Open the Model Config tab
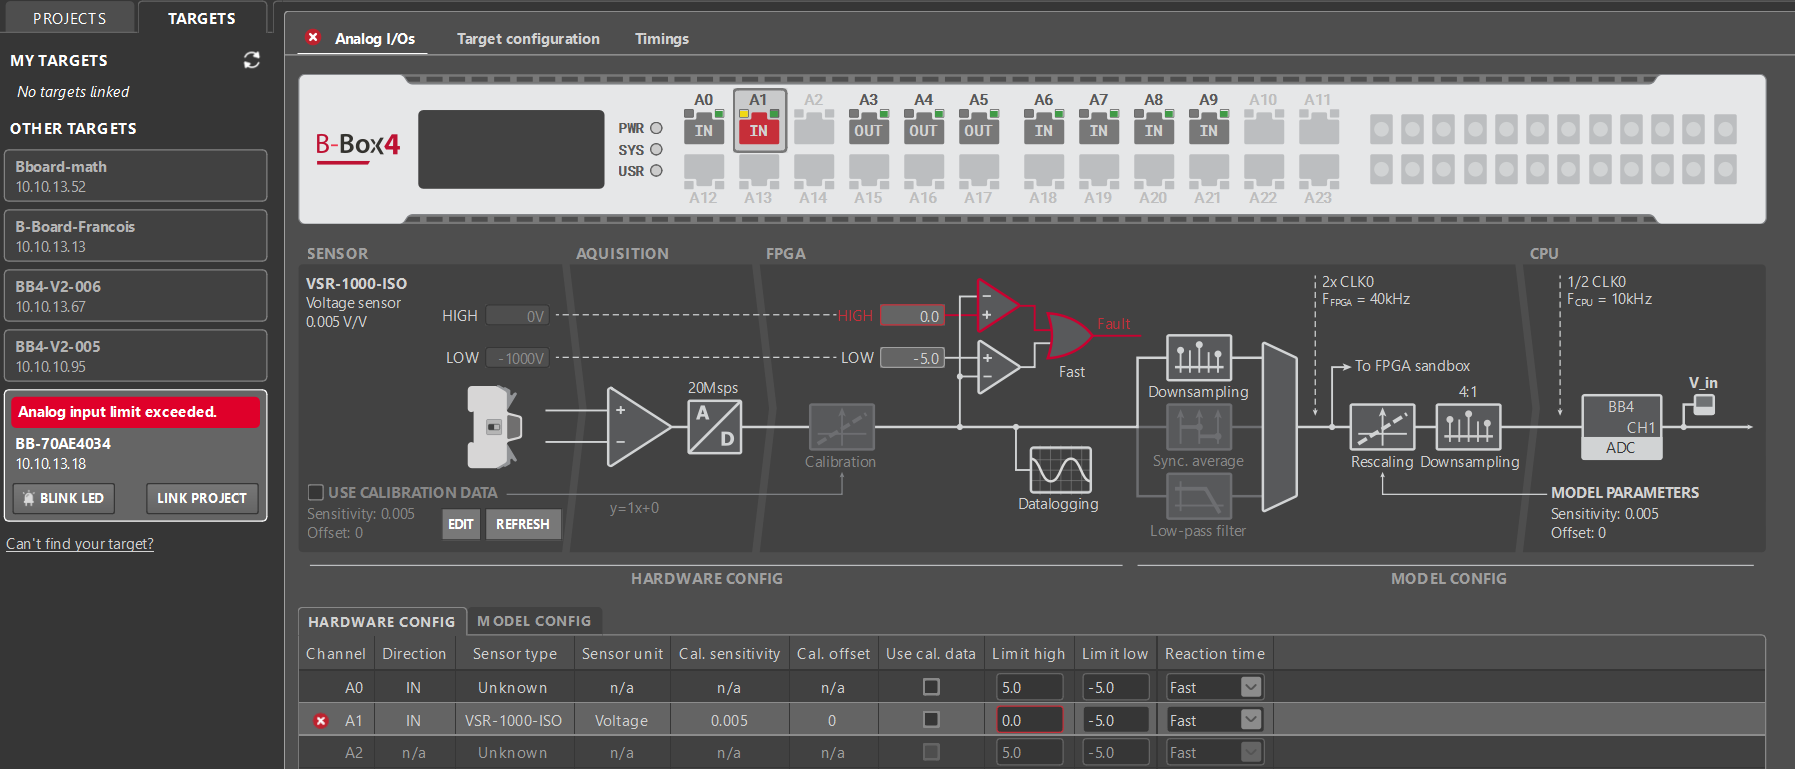 [x=534, y=621]
